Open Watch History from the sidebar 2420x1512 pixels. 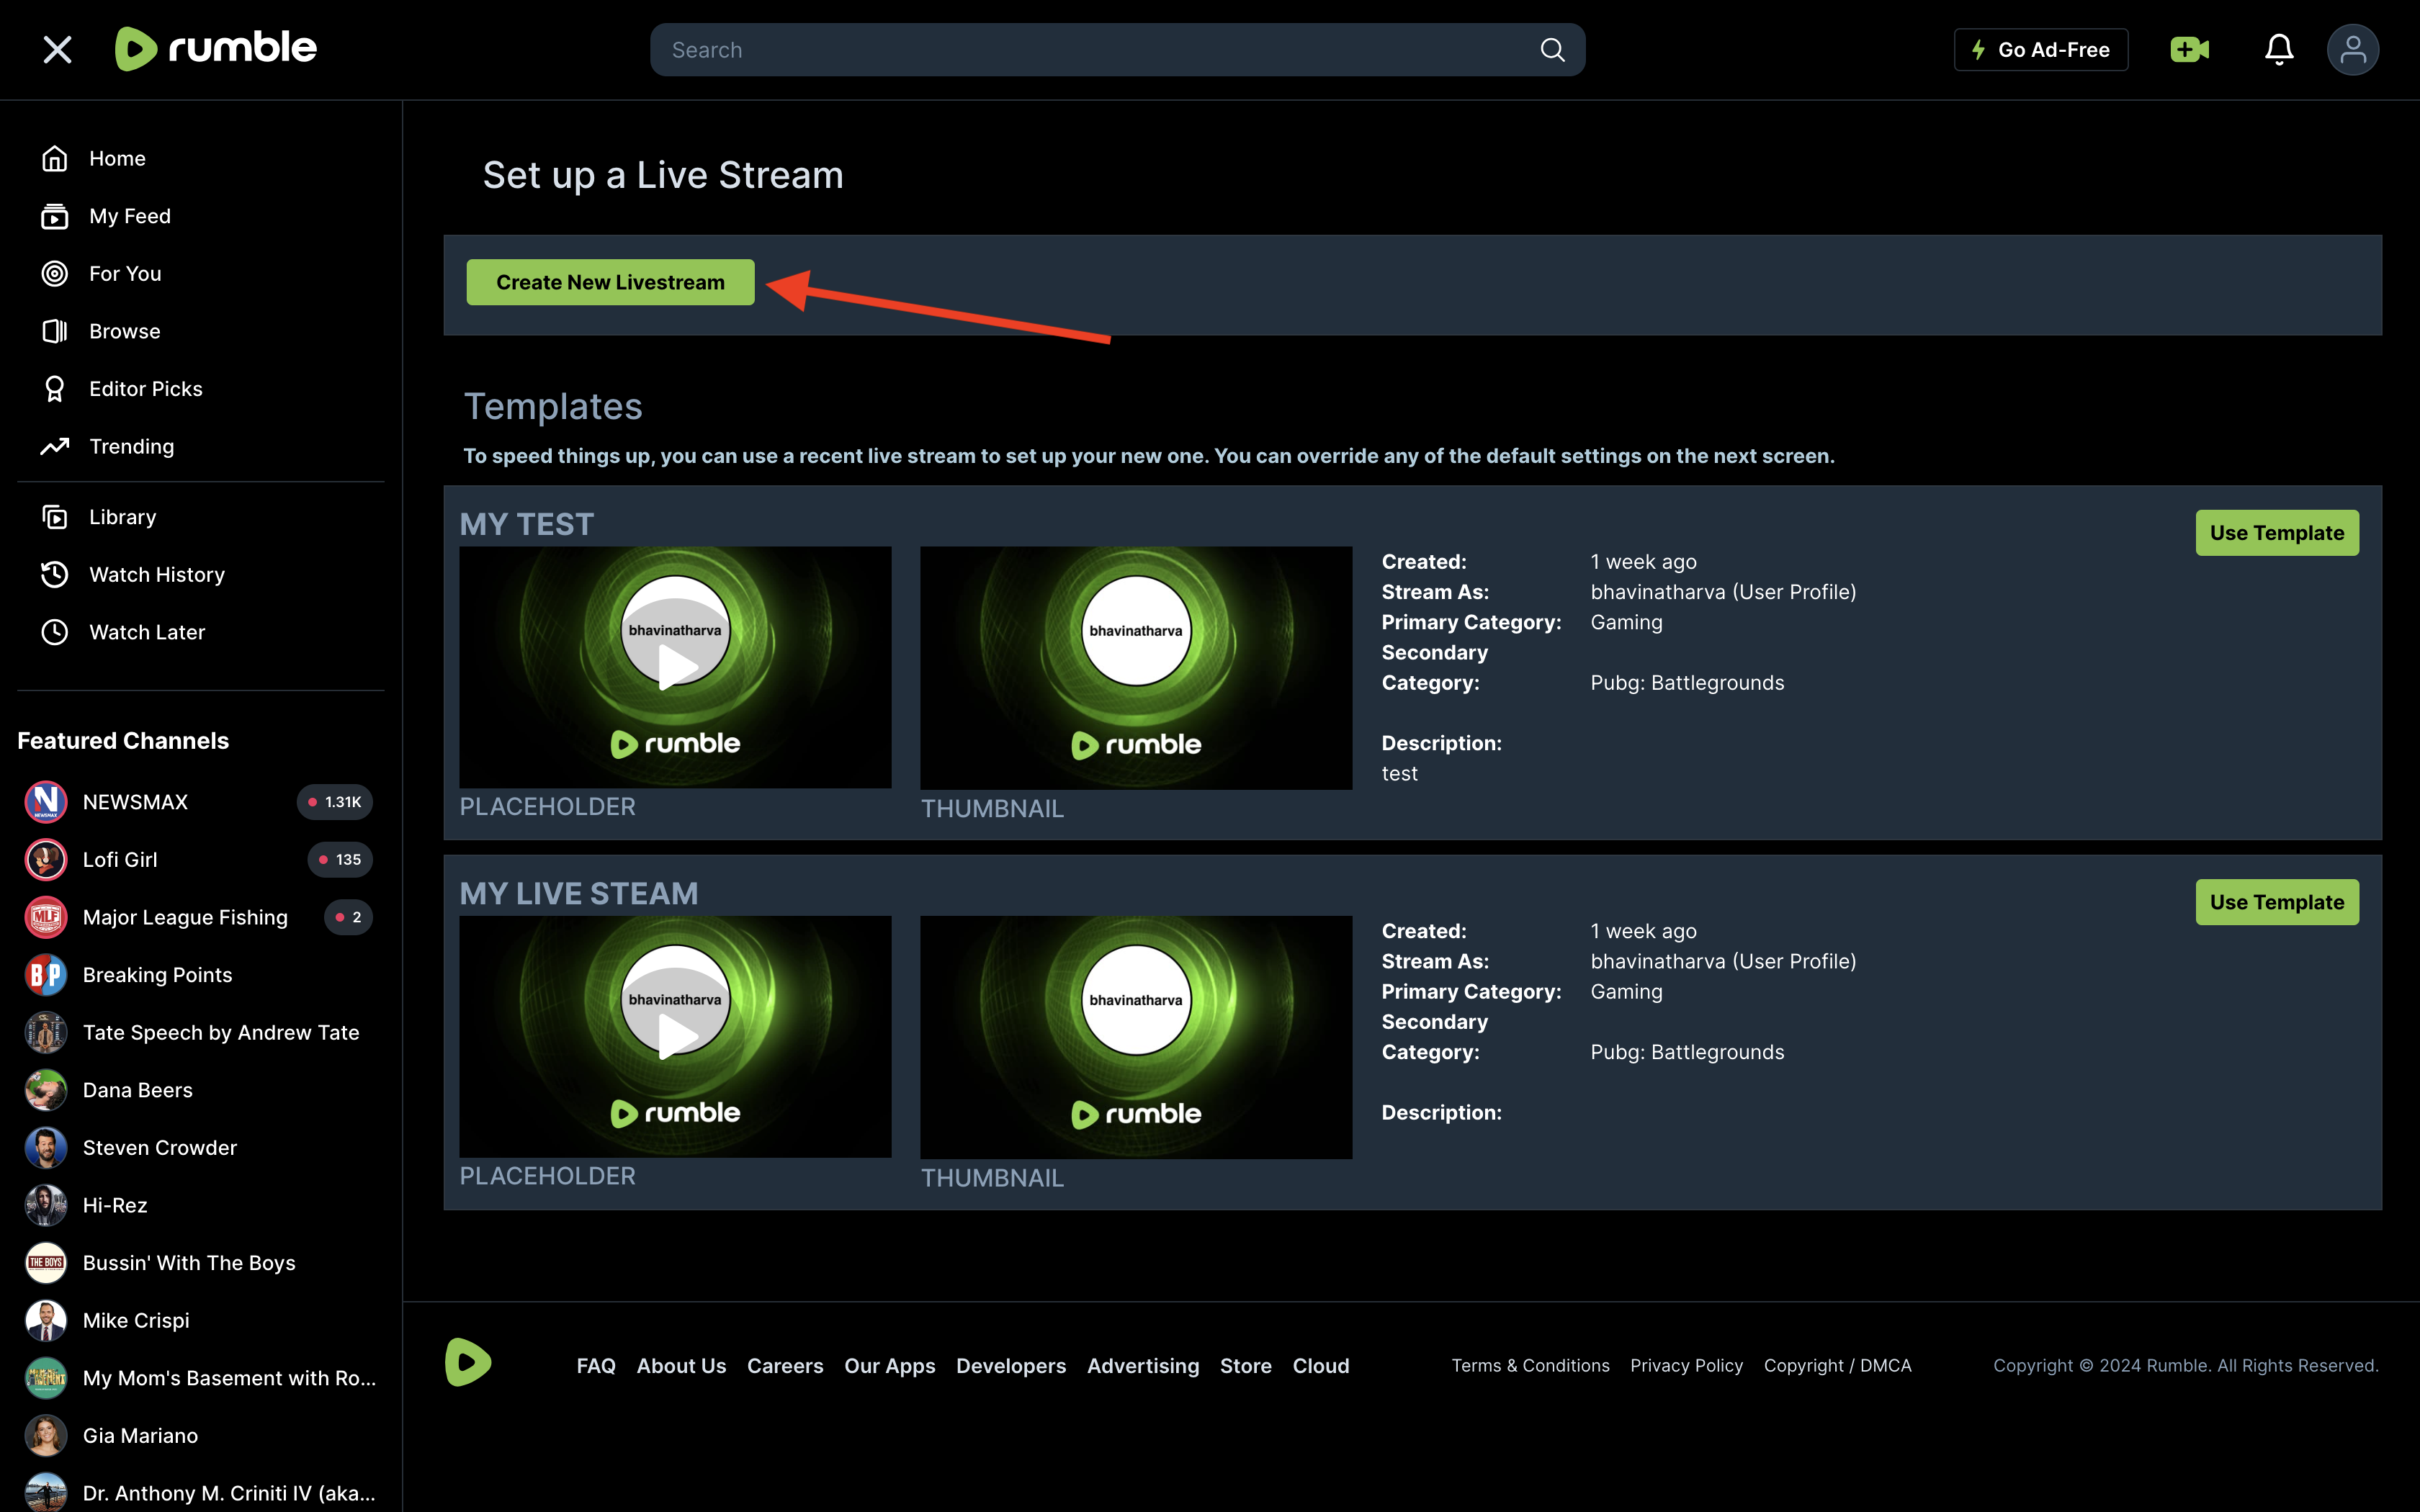pyautogui.click(x=156, y=574)
